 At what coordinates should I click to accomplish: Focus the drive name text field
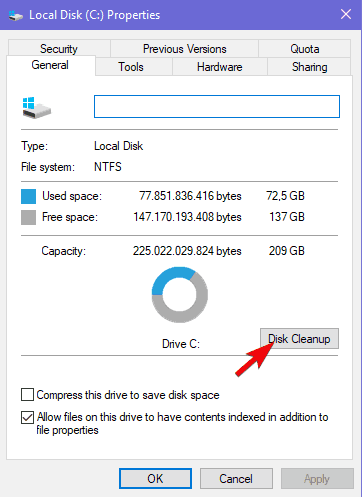[217, 106]
